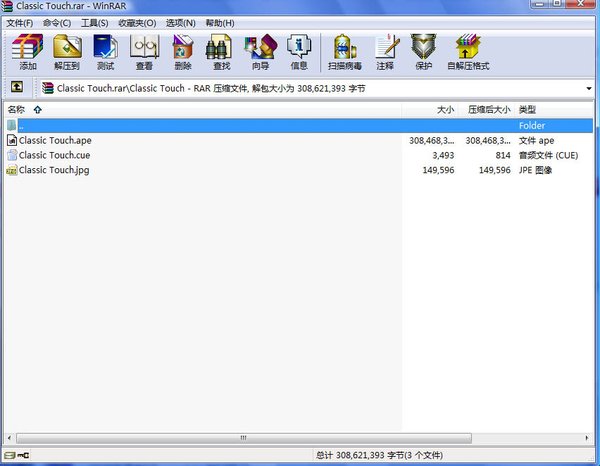Launch the 向导 (Wizard) icon

[261, 52]
